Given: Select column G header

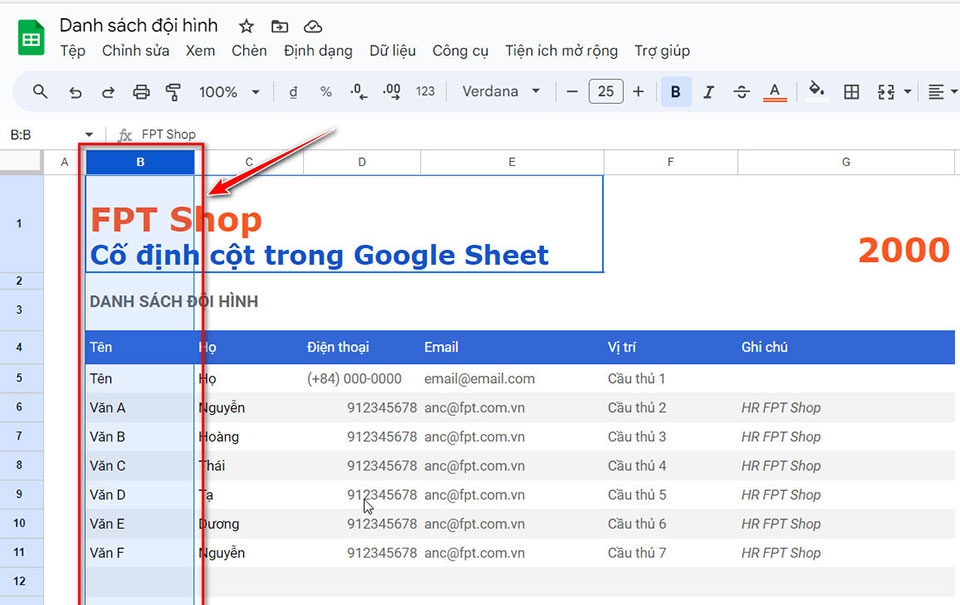Looking at the screenshot, I should pyautogui.click(x=846, y=162).
